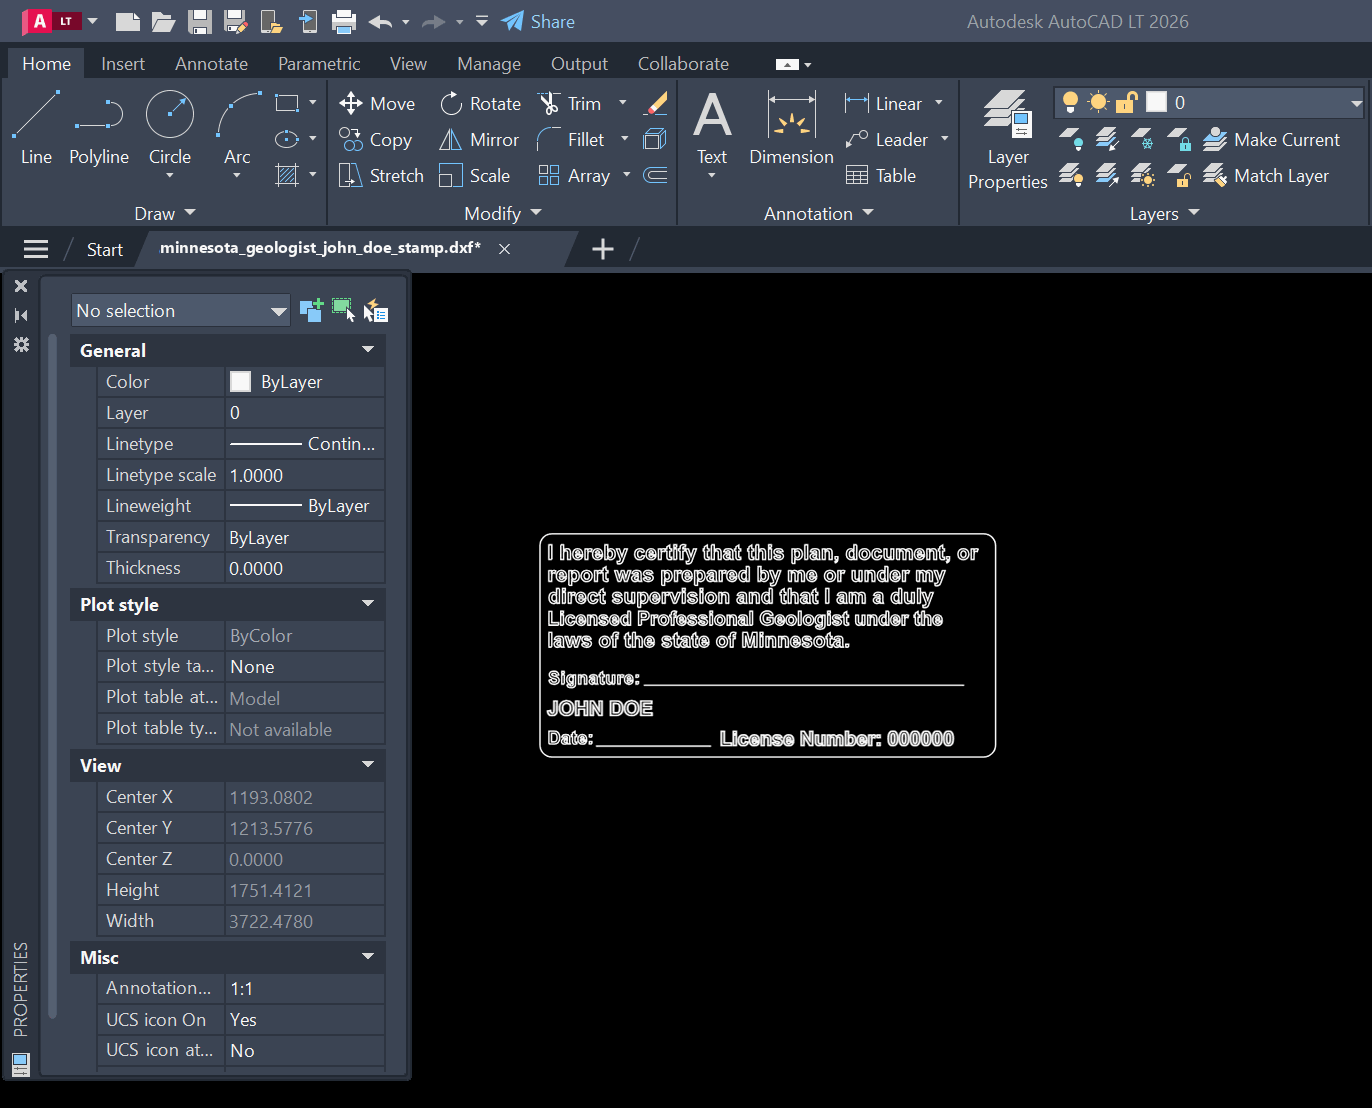
Task: Click Make Current layer button
Action: tap(1271, 139)
